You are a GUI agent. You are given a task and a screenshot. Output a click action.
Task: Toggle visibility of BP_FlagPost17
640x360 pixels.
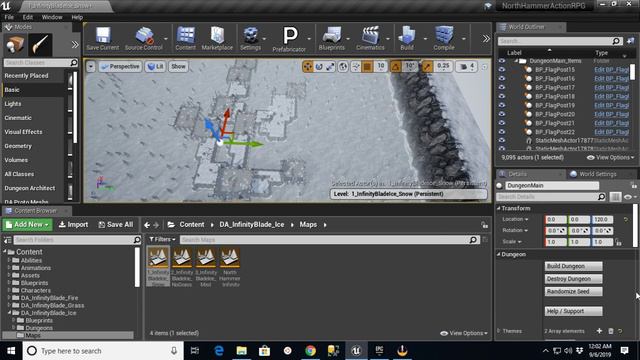click(x=502, y=87)
